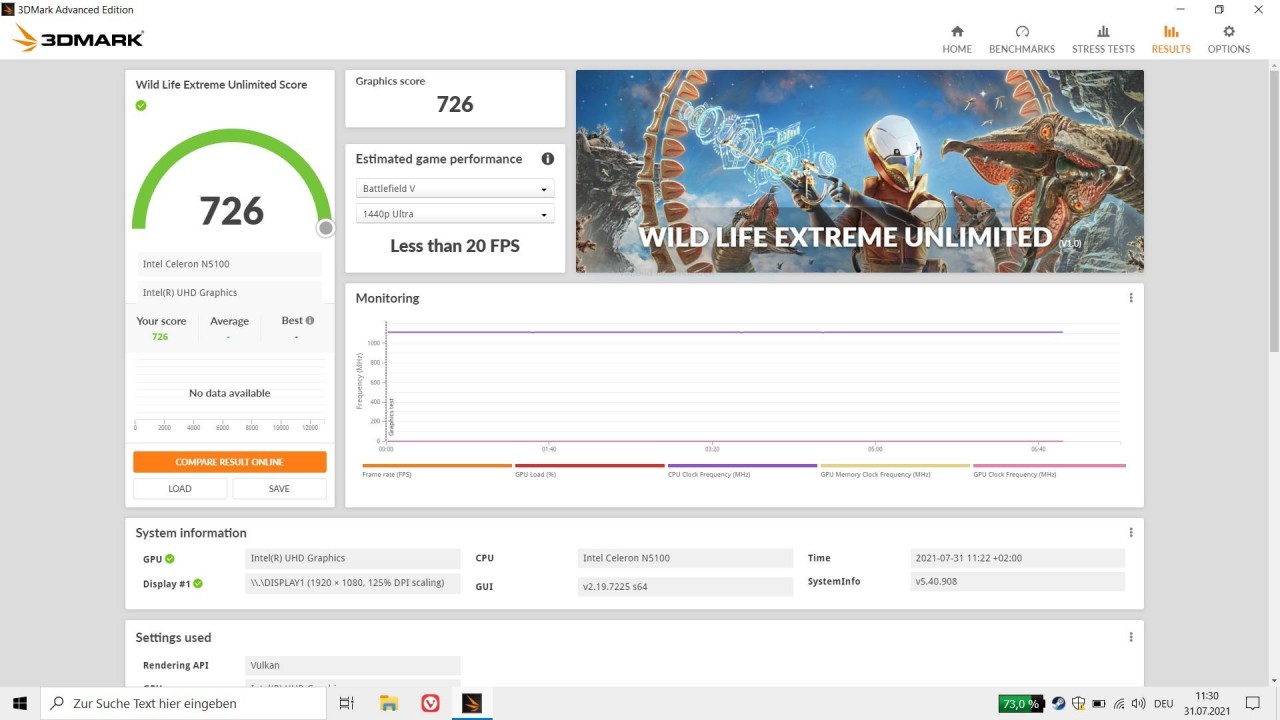Image resolution: width=1280 pixels, height=720 pixels.
Task: Click the Graphics score value 726
Action: click(x=455, y=104)
